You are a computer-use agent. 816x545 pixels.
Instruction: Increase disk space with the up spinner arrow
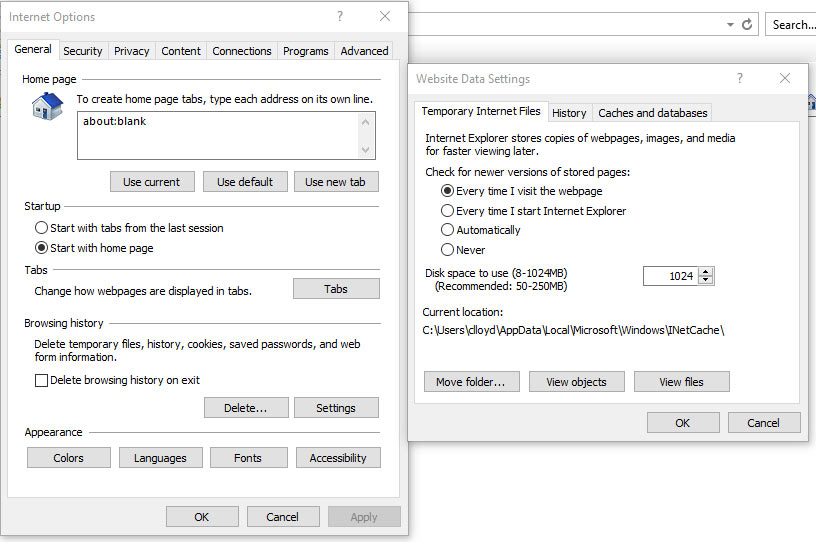click(706, 272)
